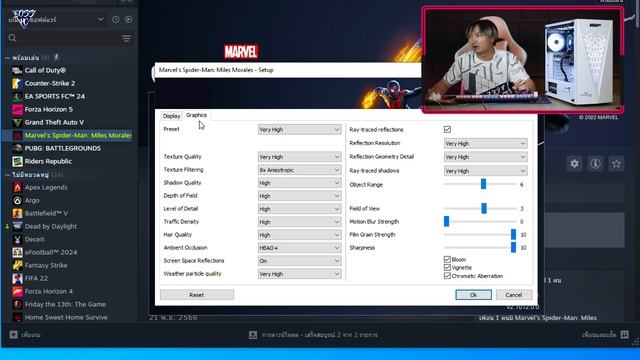Click the add game plus icon
The width and height of the screenshot is (640, 360).
(13, 335)
